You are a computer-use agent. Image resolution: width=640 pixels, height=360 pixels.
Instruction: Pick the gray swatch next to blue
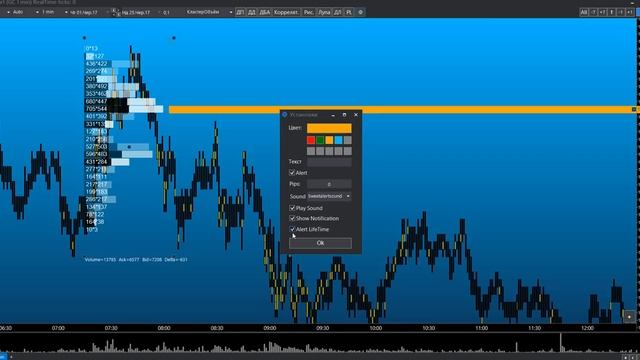coord(348,140)
